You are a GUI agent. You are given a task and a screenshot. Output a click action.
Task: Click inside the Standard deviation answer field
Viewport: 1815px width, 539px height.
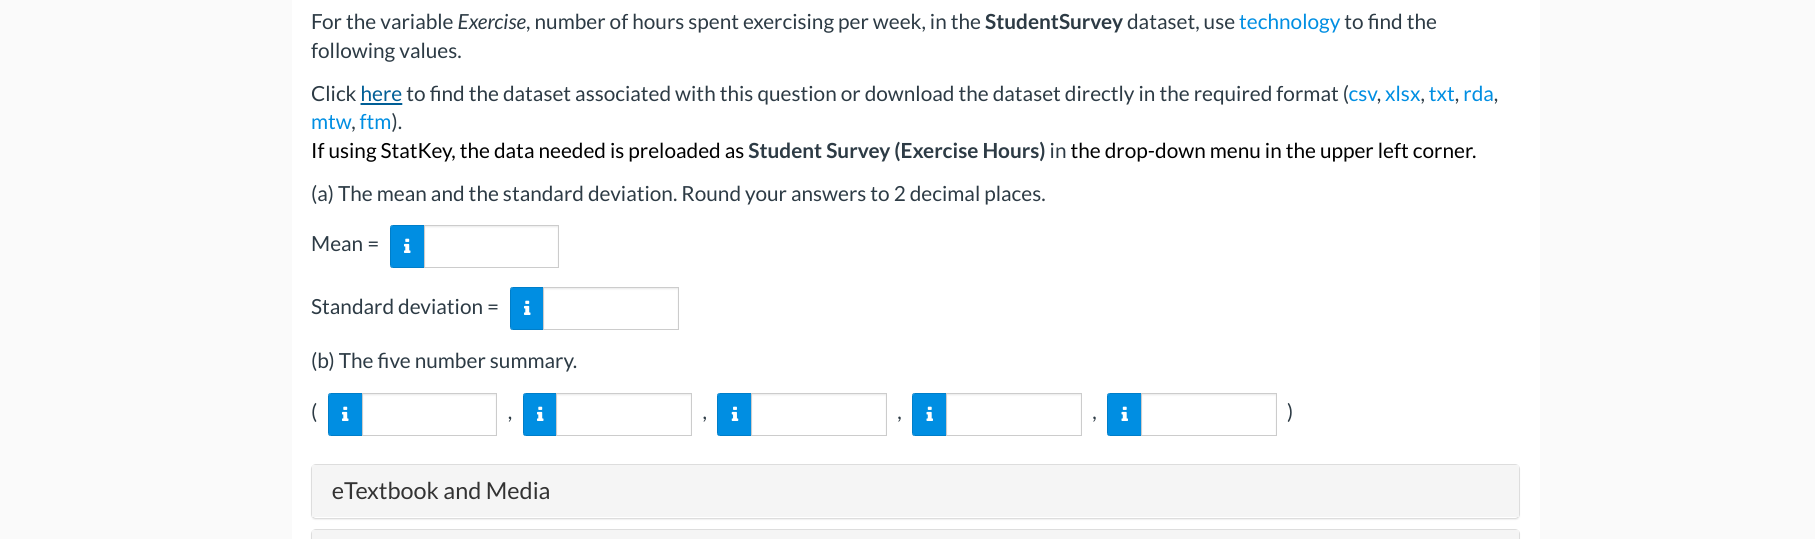[x=611, y=308]
